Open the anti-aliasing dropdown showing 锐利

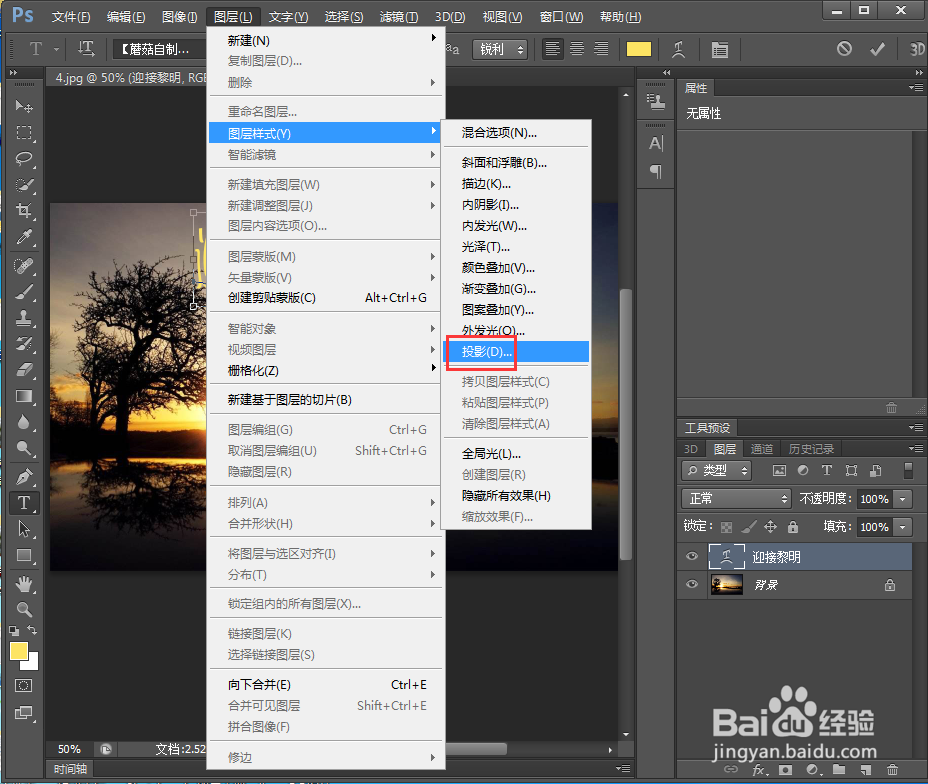click(500, 47)
